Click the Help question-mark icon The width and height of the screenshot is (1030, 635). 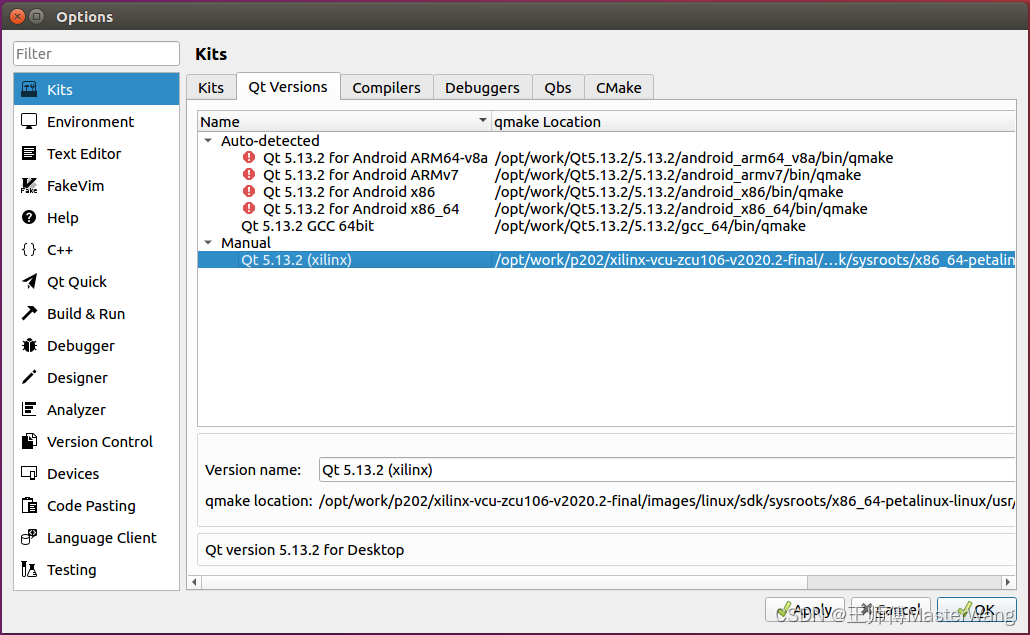(x=29, y=217)
